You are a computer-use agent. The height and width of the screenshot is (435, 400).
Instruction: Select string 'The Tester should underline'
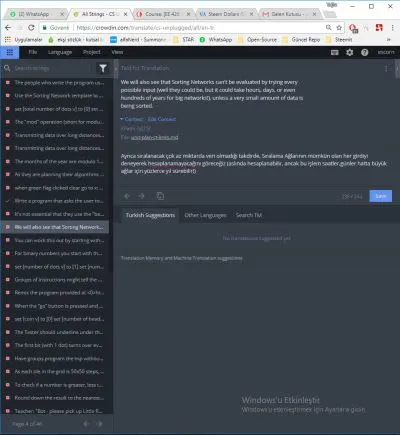click(56, 332)
